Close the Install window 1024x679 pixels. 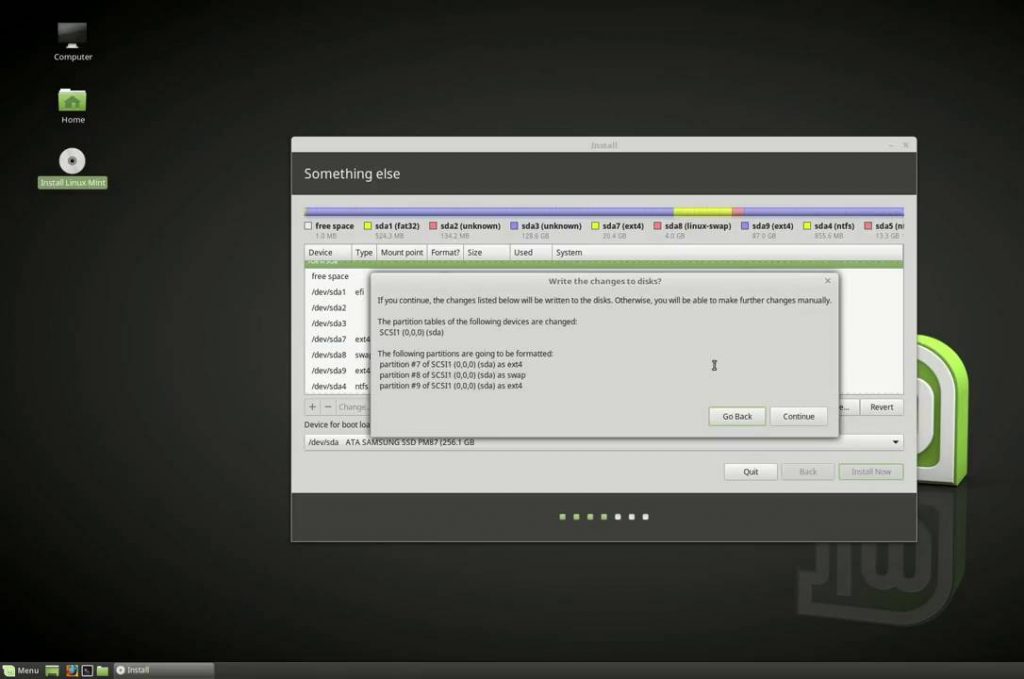(905, 145)
